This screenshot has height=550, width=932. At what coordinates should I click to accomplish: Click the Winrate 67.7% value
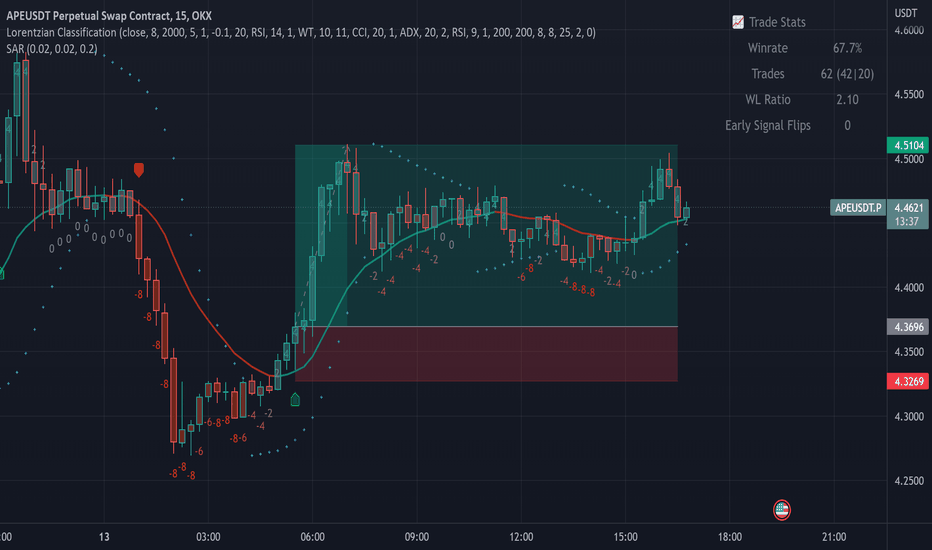pyautogui.click(x=847, y=48)
